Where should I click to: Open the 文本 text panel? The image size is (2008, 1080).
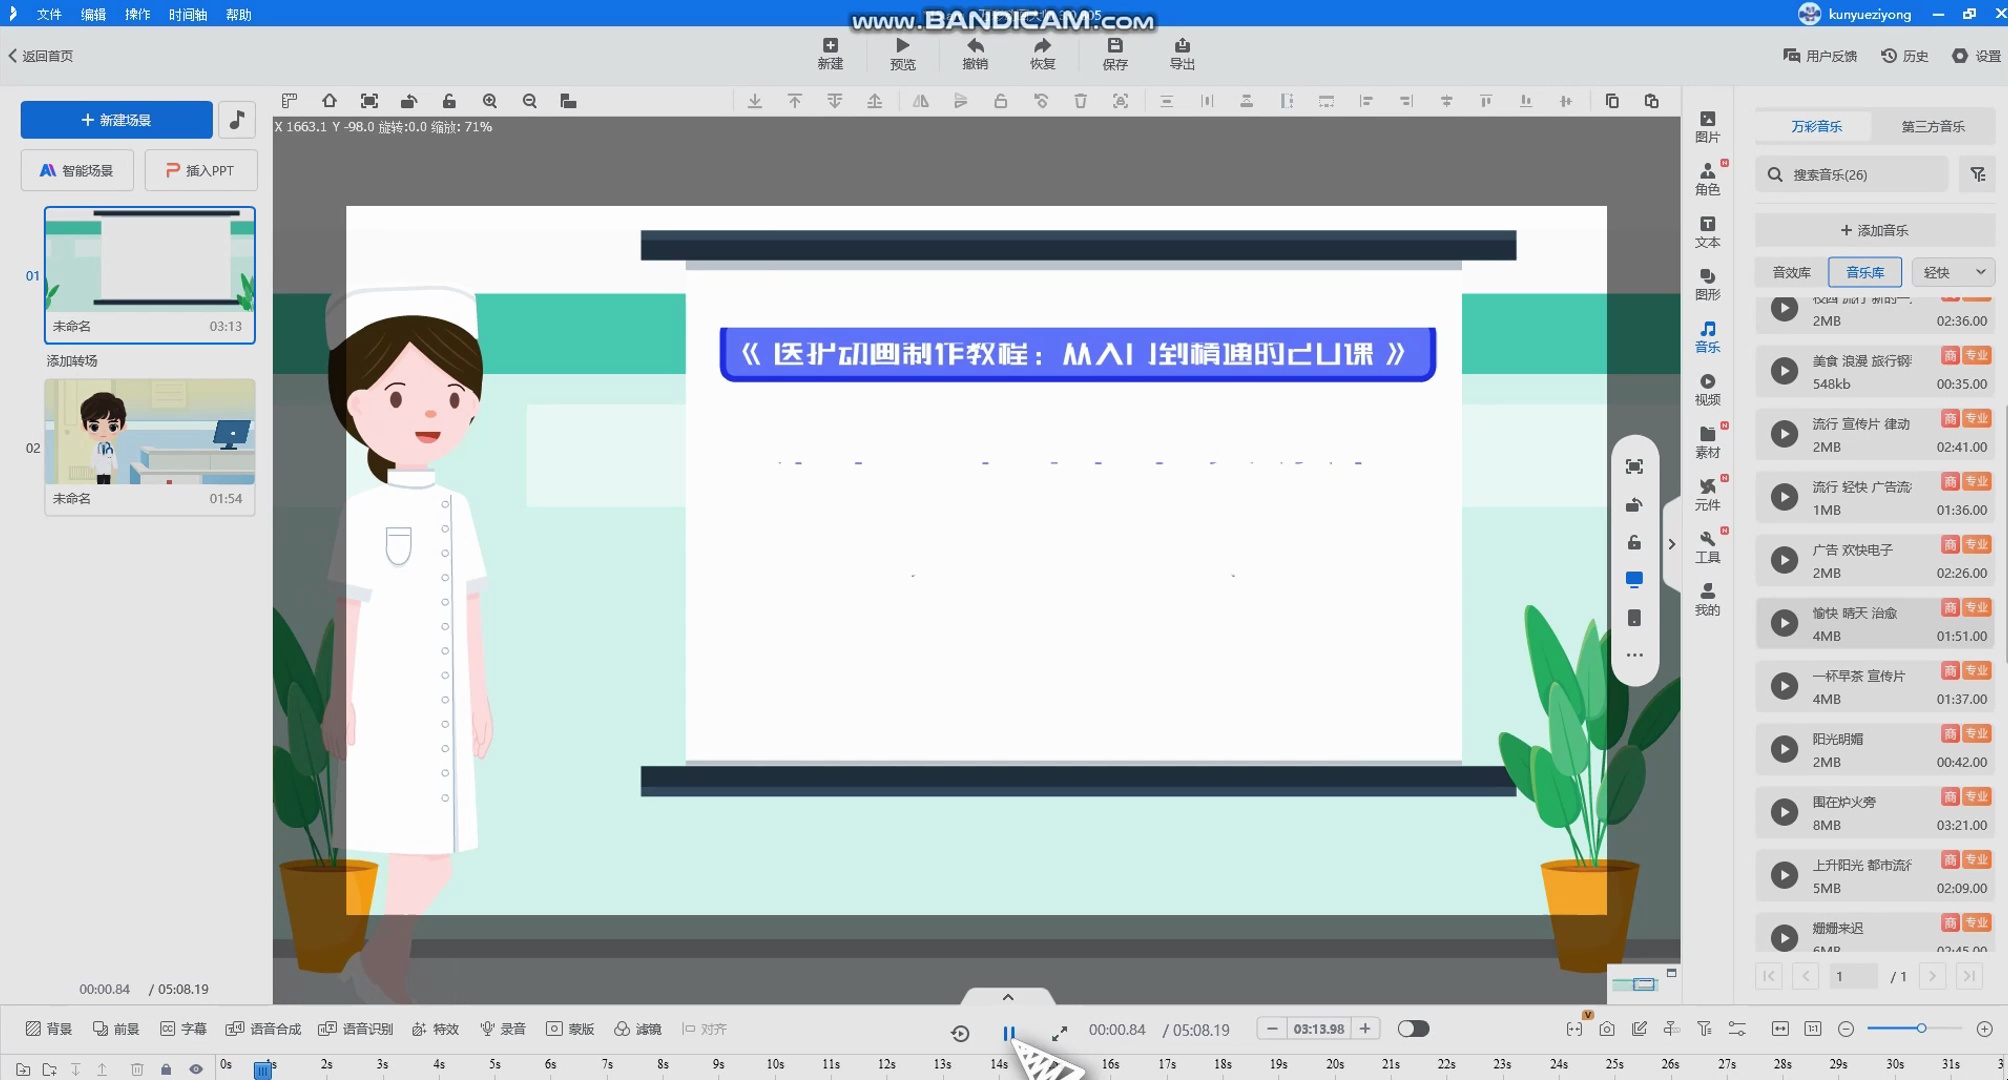pos(1708,232)
